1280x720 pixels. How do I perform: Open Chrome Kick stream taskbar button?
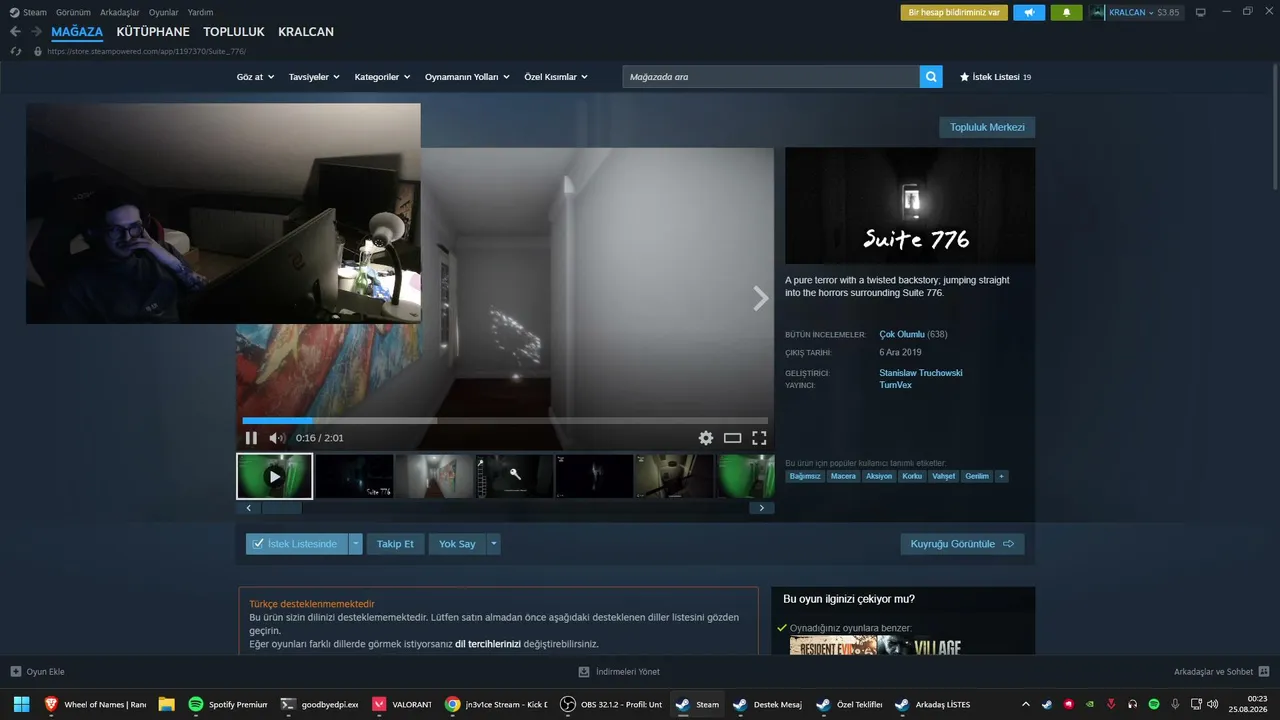pyautogui.click(x=495, y=704)
